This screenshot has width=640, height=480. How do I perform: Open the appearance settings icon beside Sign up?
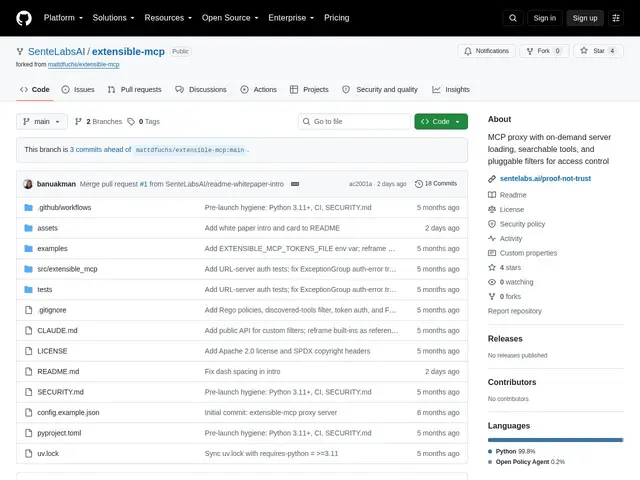click(x=616, y=18)
